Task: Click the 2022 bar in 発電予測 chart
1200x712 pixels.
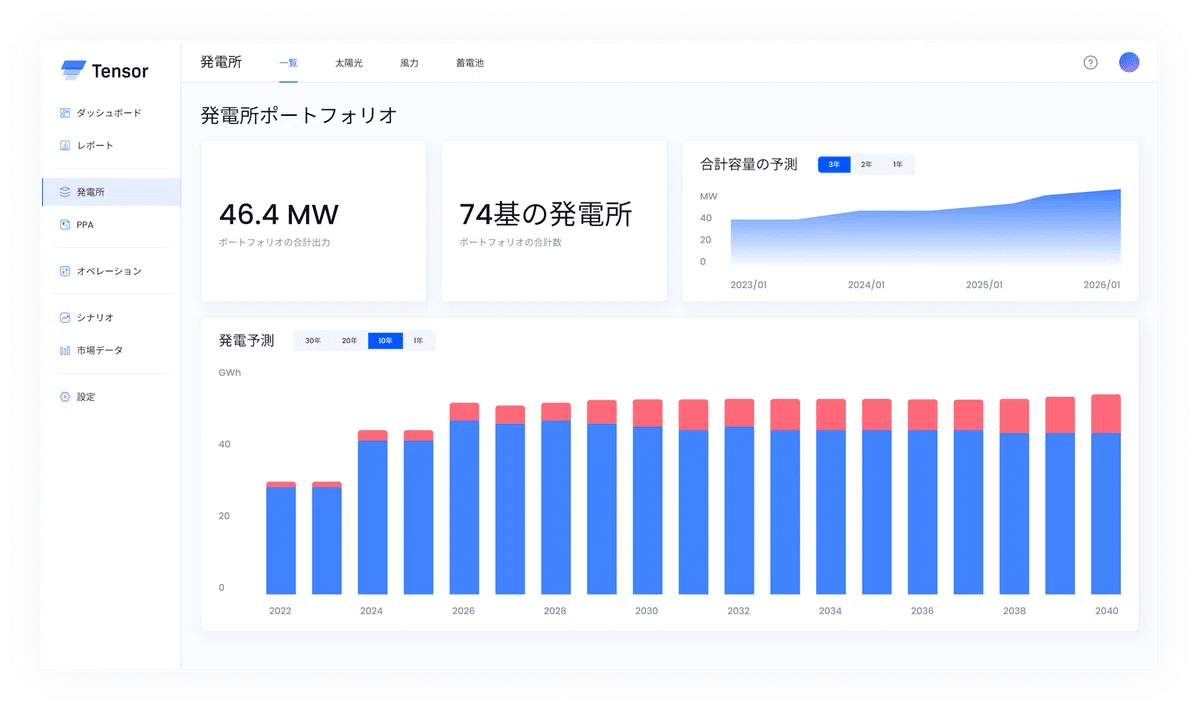Action: coord(281,538)
